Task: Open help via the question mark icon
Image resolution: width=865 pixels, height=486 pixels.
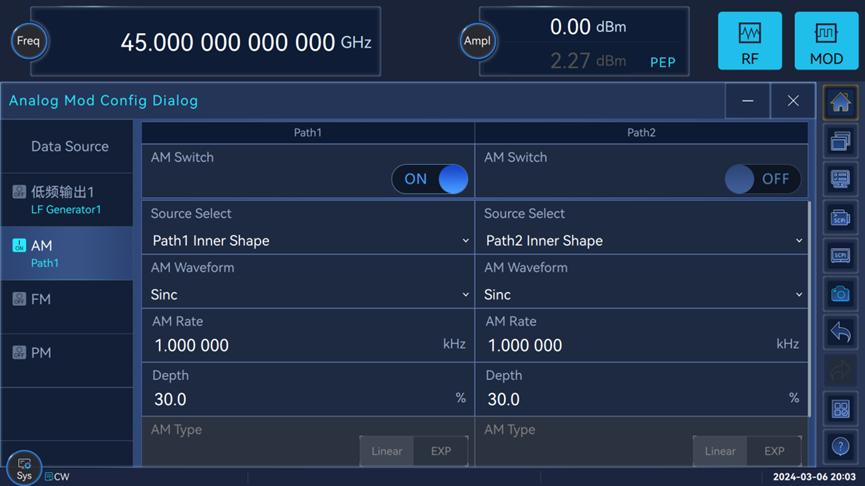Action: click(x=840, y=447)
